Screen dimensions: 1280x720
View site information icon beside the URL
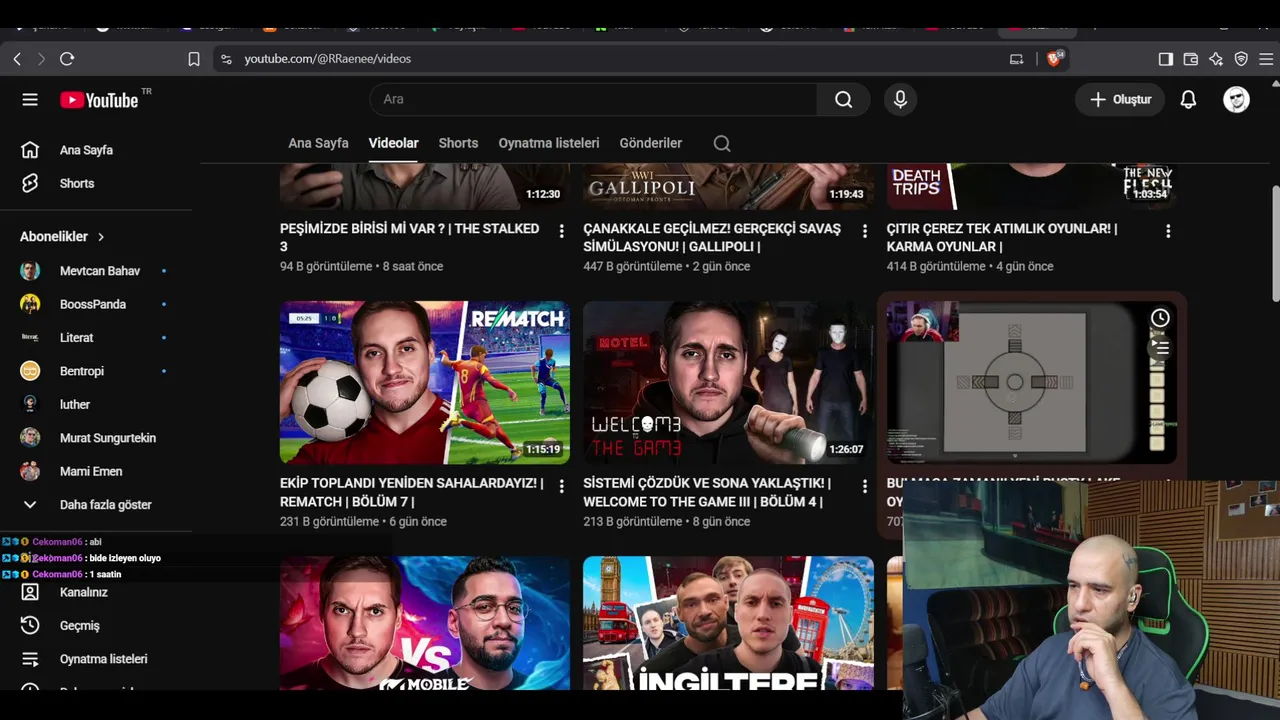pos(226,59)
